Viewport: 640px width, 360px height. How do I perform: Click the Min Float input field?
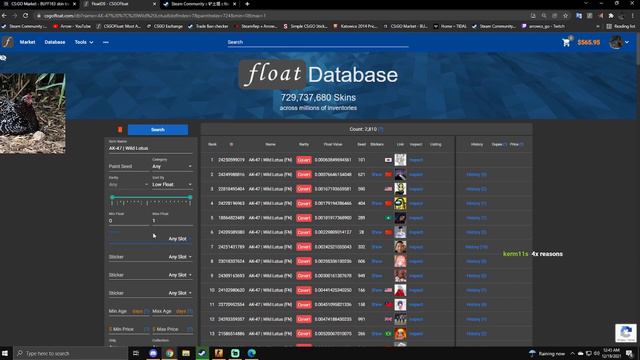128,220
